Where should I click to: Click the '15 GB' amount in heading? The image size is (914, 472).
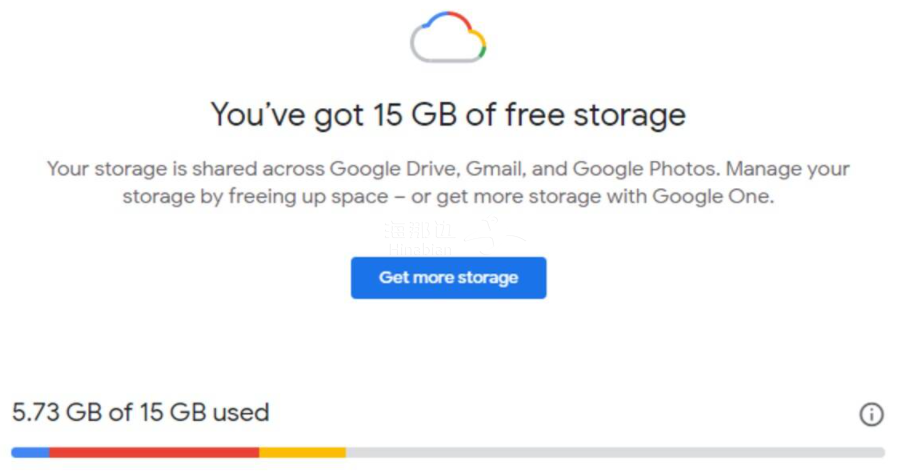point(414,115)
